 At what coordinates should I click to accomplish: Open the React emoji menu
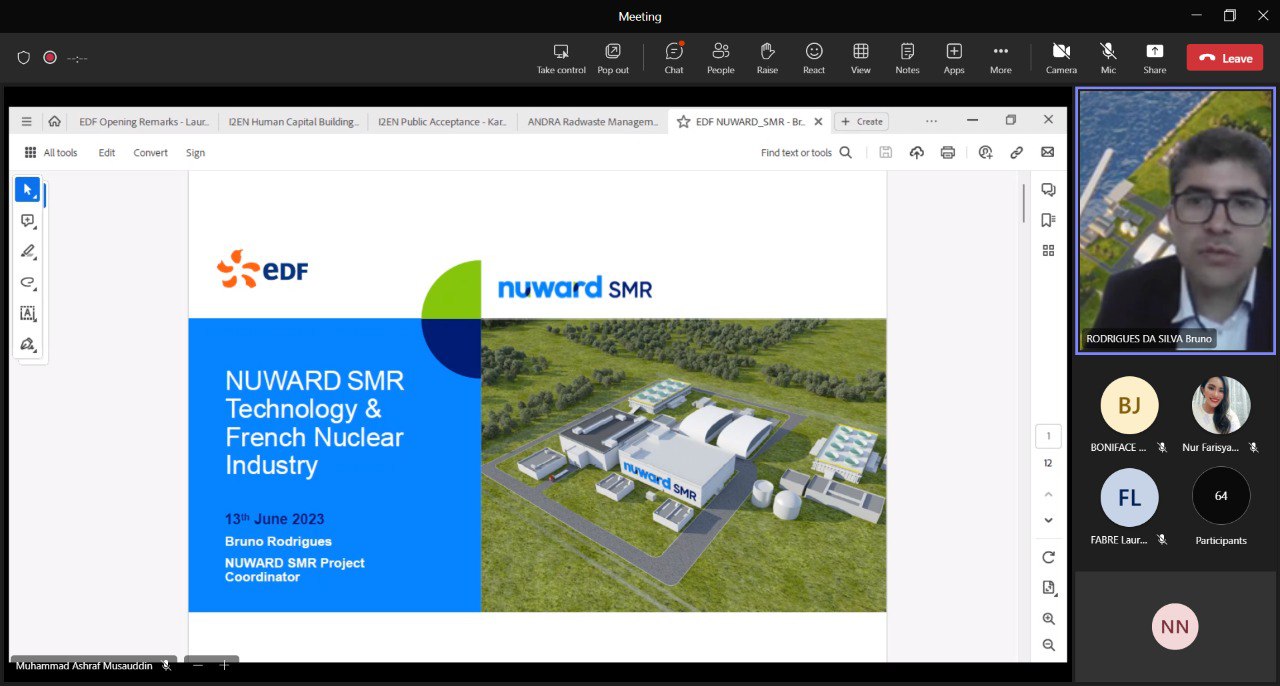tap(814, 52)
